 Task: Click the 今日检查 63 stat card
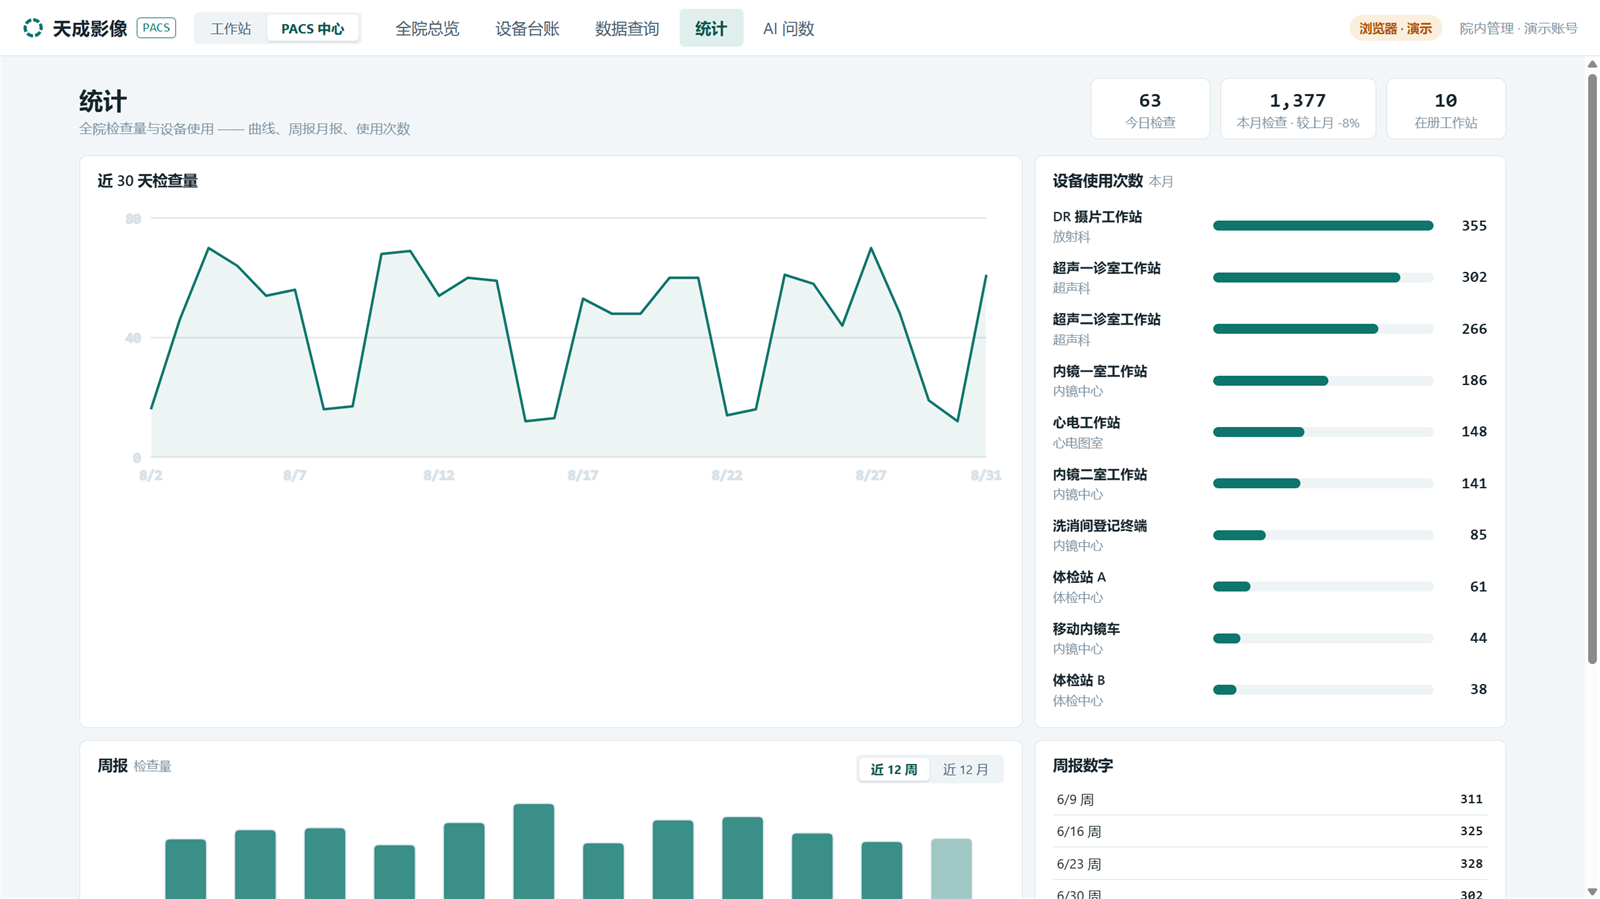pos(1150,109)
